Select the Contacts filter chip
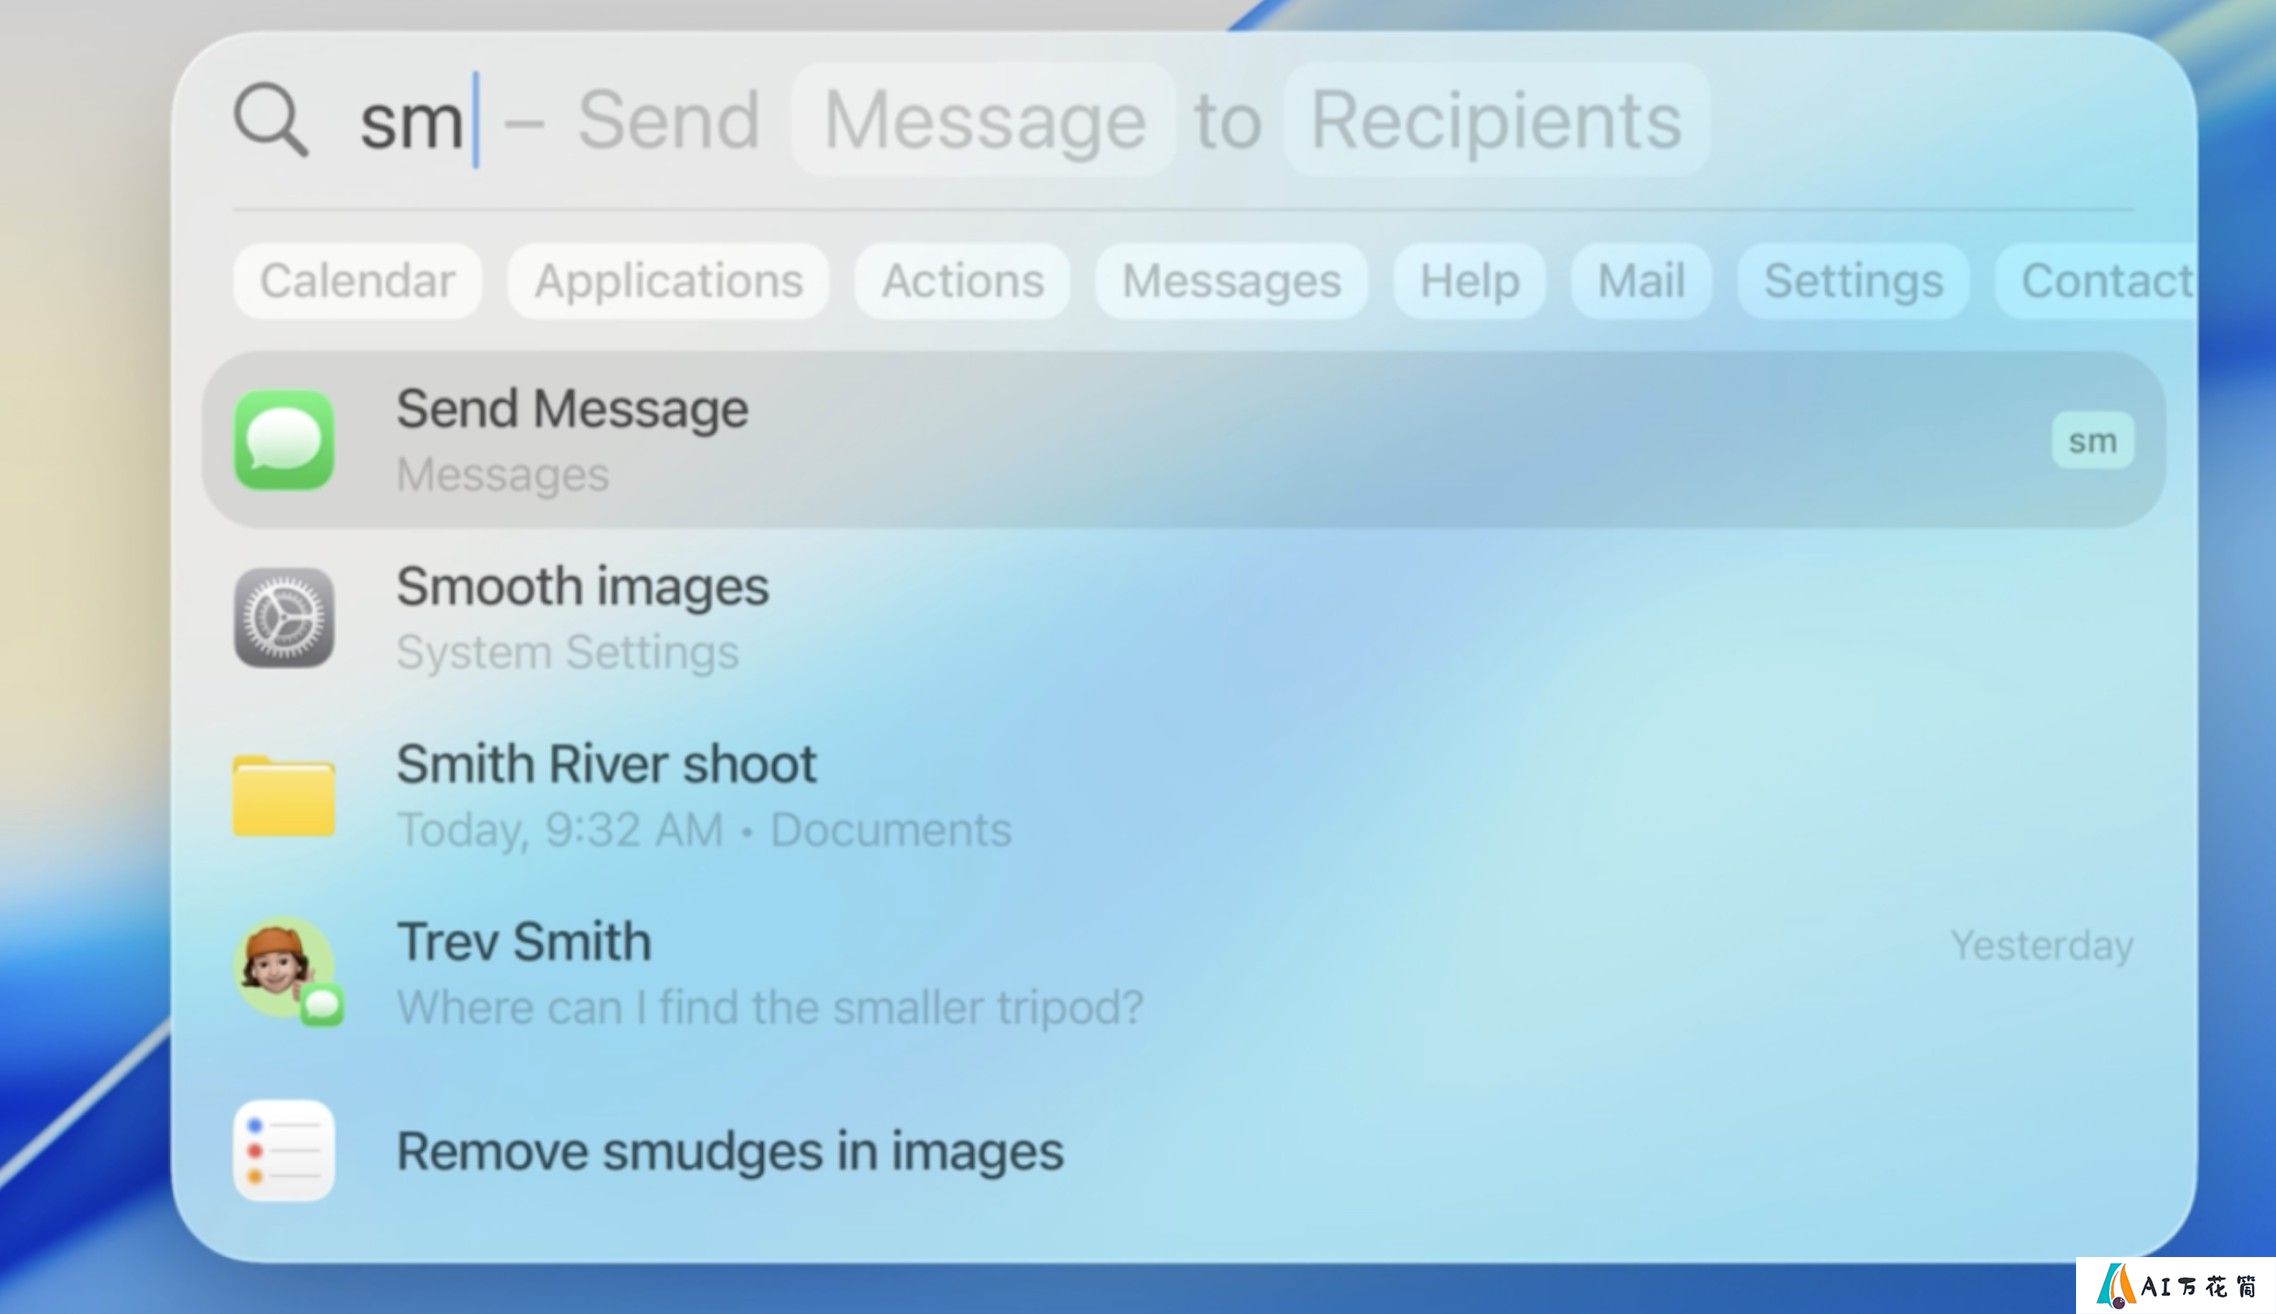 coord(2096,281)
